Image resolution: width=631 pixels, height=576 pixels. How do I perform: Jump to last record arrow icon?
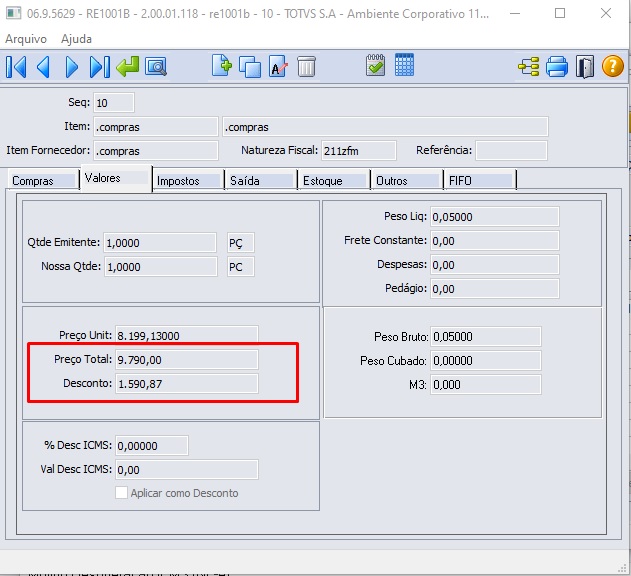click(100, 67)
